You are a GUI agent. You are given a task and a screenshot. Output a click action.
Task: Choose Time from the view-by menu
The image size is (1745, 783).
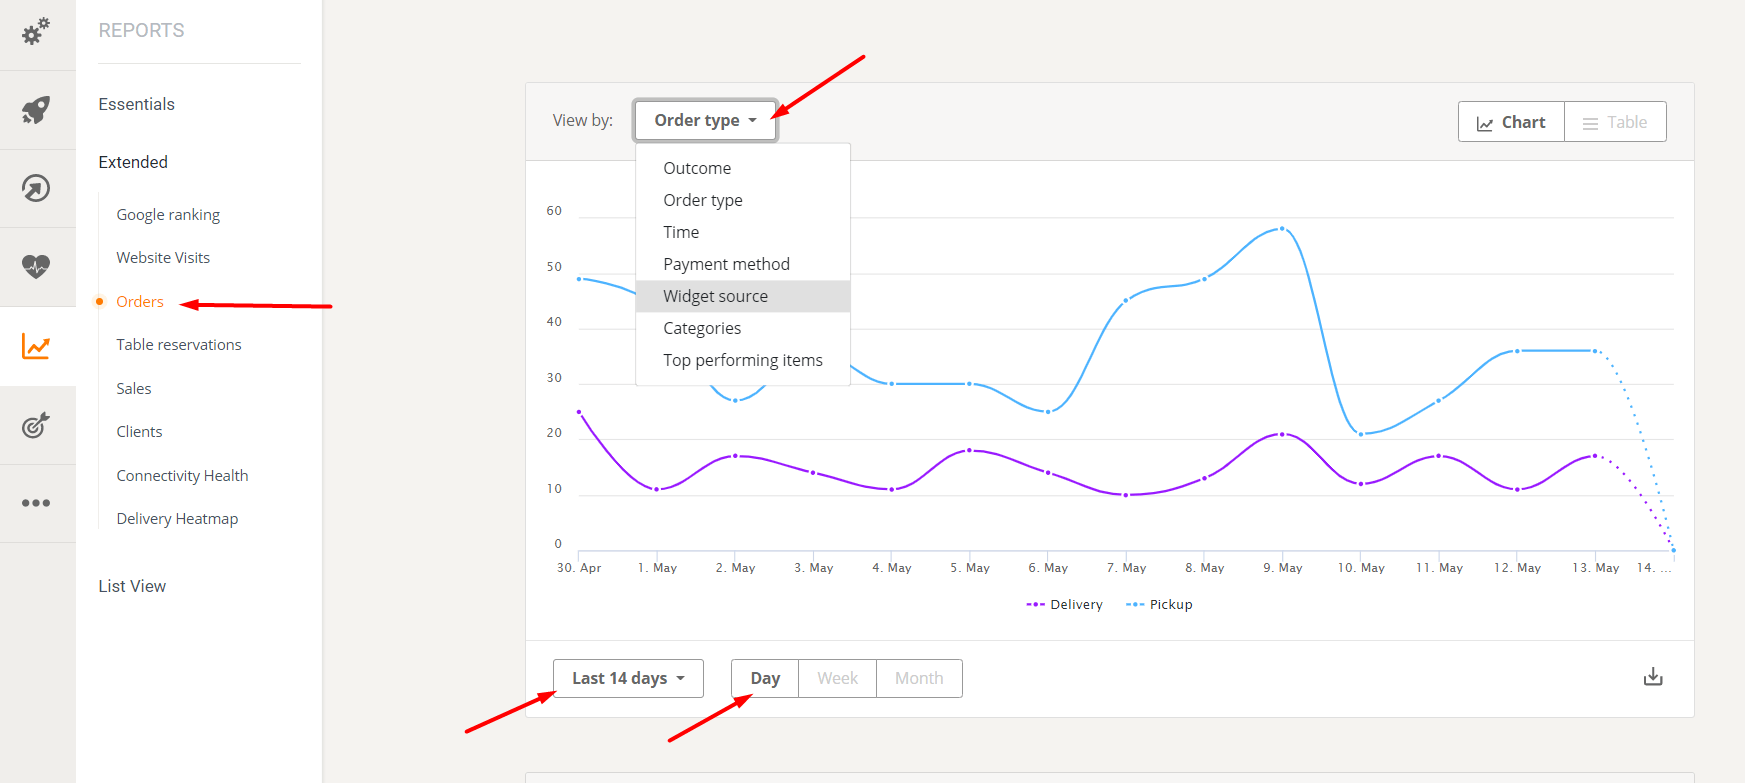[x=743, y=232]
